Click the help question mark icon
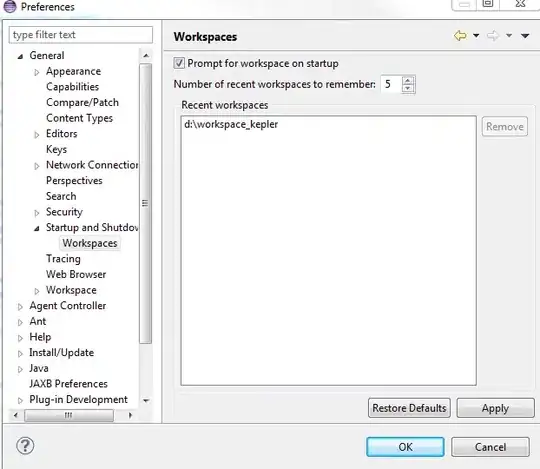The width and height of the screenshot is (540, 469). pyautogui.click(x=25, y=446)
